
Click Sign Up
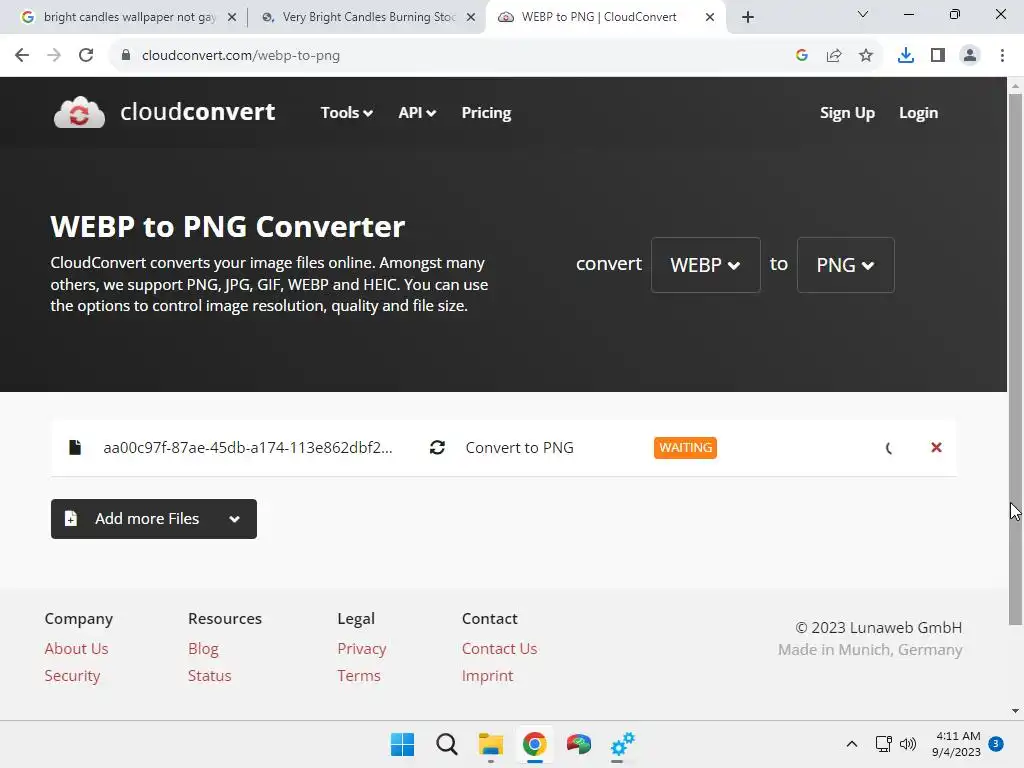tap(848, 113)
